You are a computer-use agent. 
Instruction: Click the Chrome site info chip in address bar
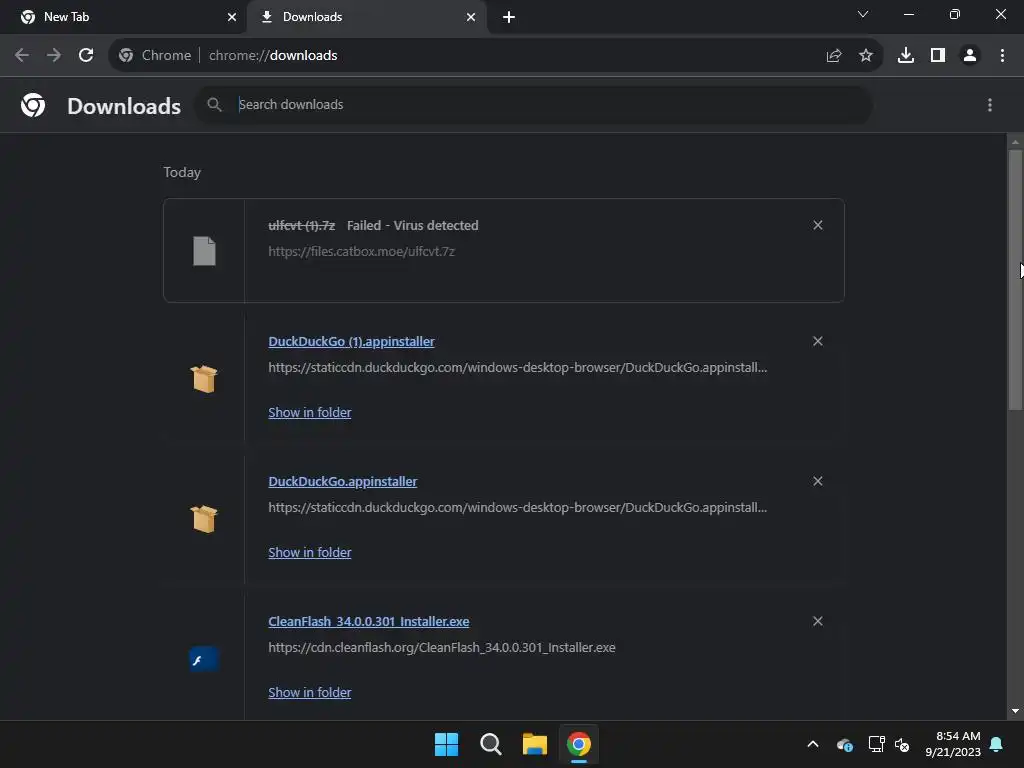pyautogui.click(x=155, y=56)
